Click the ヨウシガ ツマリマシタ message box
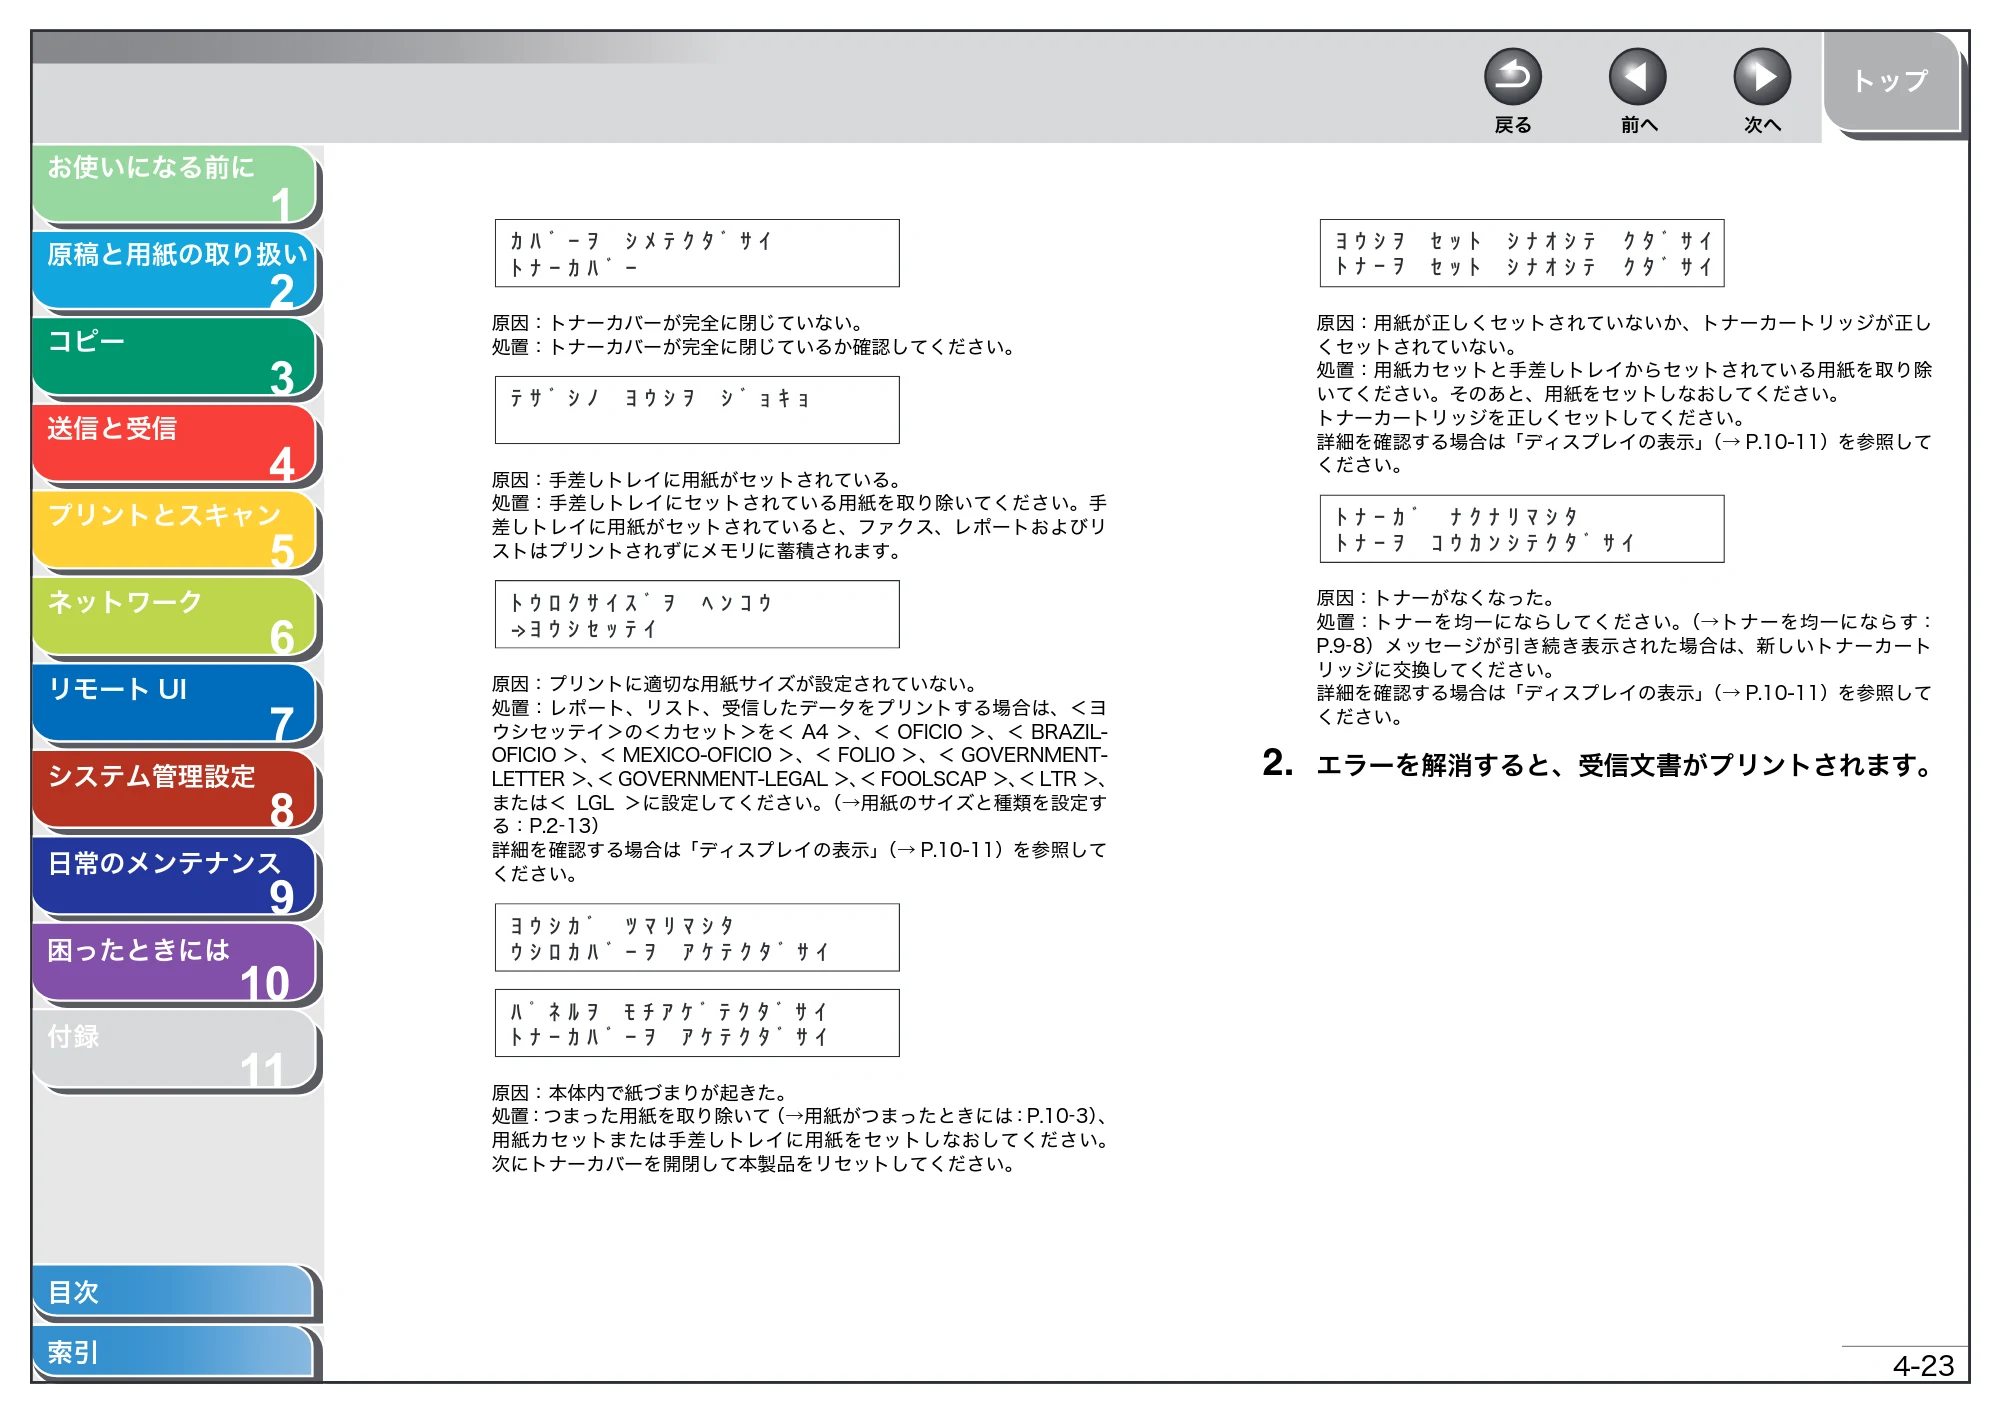The width and height of the screenshot is (2000, 1414). pos(697,938)
